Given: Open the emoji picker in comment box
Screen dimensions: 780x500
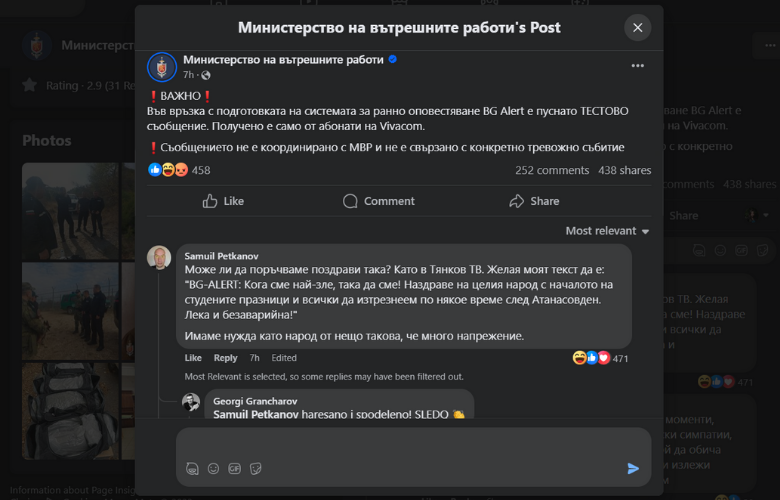Looking at the screenshot, I should coord(213,468).
